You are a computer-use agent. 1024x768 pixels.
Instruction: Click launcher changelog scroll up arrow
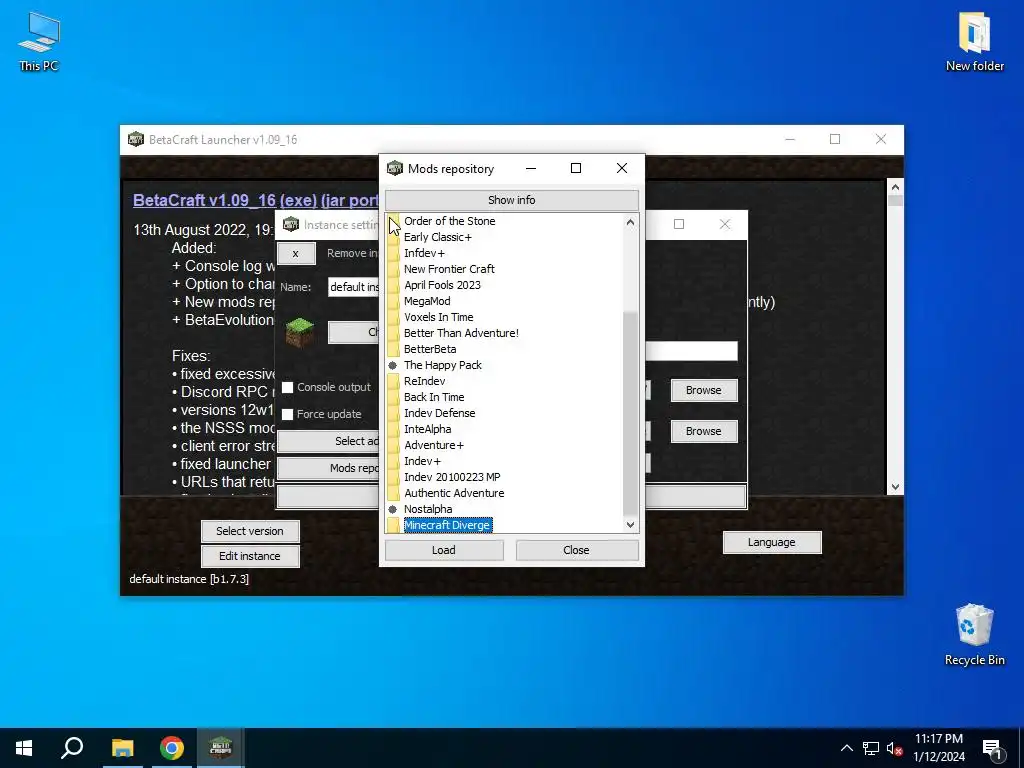[x=895, y=187]
